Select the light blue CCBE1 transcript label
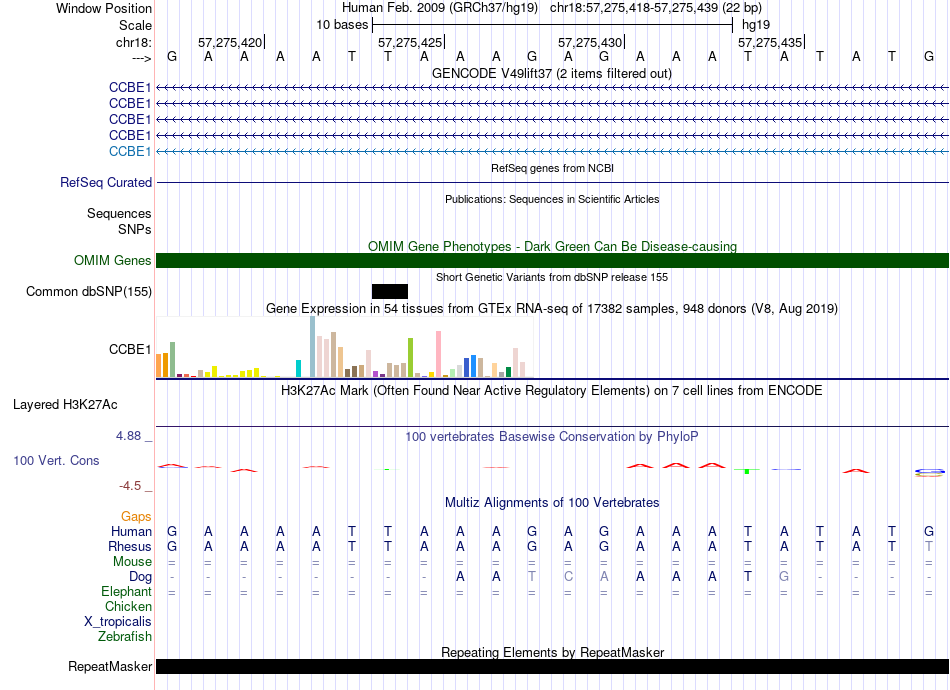The image size is (950, 690). 130,151
